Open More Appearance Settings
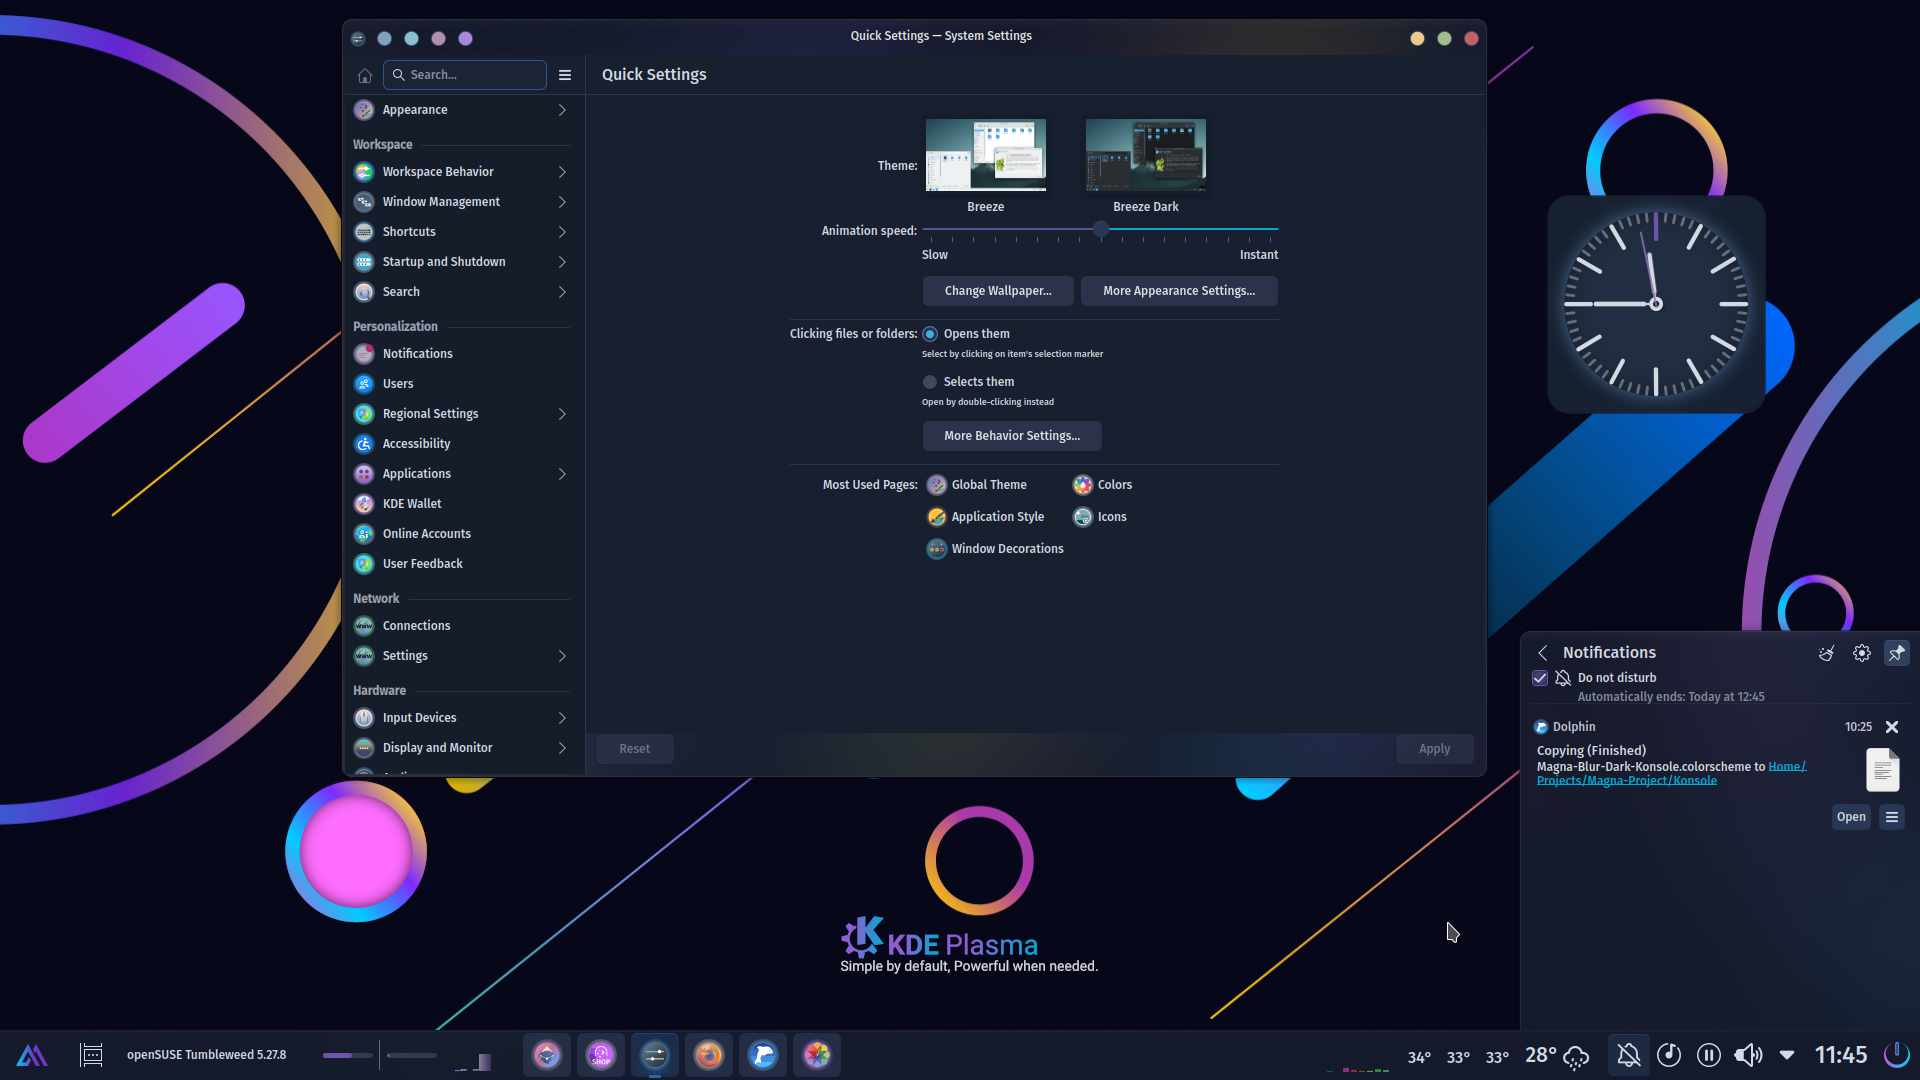The image size is (1920, 1080). pos(1179,291)
